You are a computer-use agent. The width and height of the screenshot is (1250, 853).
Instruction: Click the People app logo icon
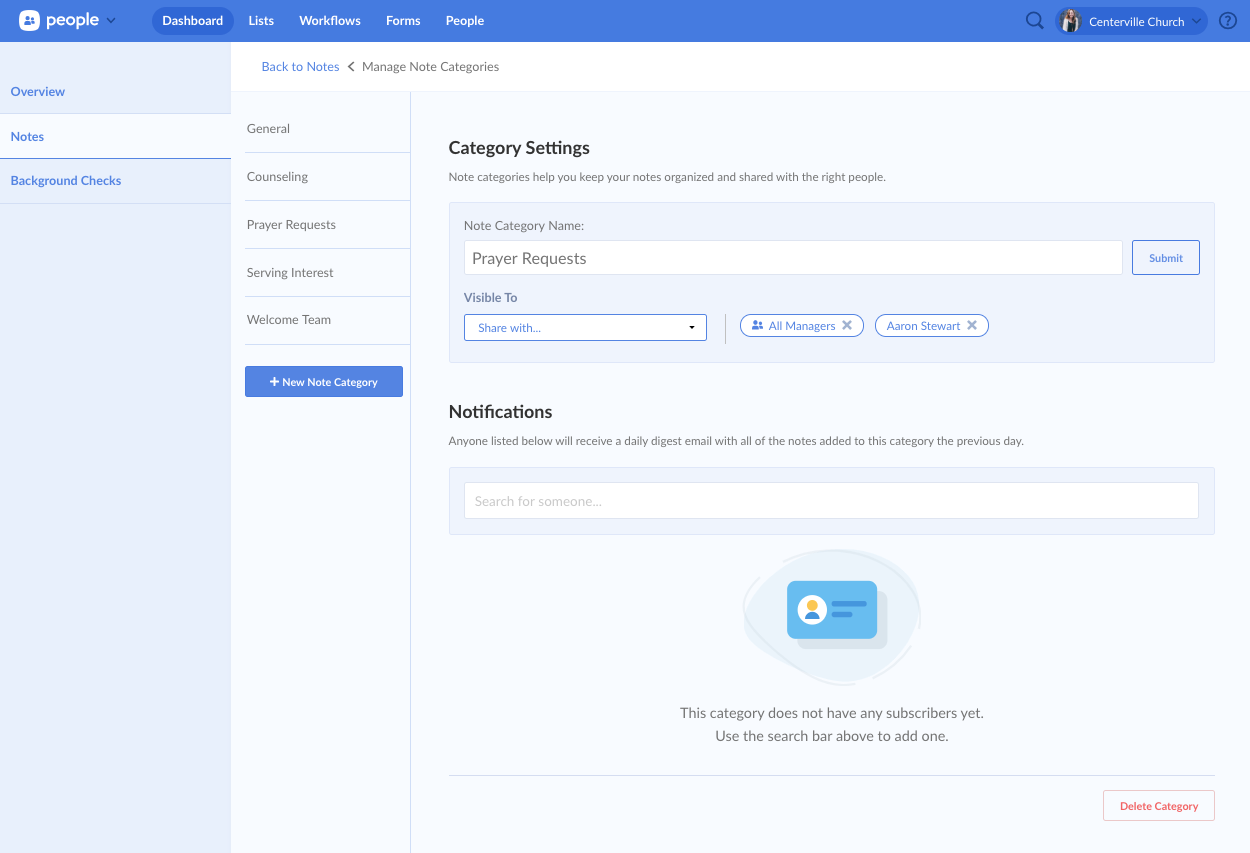tap(29, 21)
